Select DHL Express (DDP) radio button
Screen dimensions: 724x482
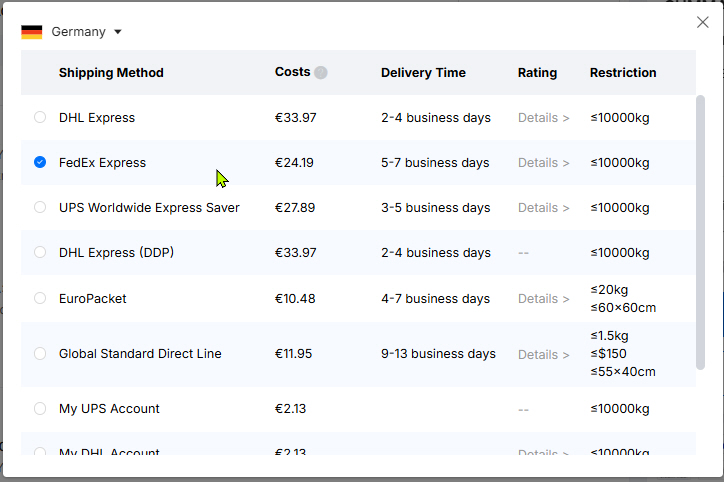tap(40, 252)
